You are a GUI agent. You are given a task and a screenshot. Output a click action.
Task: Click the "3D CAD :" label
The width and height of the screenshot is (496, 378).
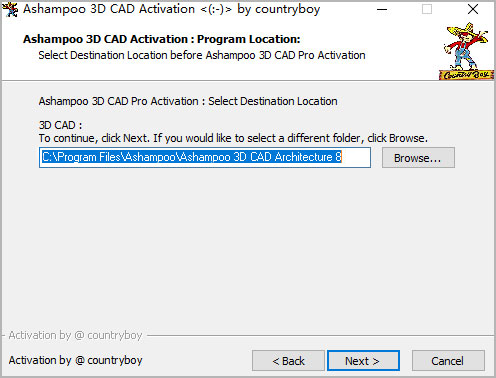pos(60,125)
